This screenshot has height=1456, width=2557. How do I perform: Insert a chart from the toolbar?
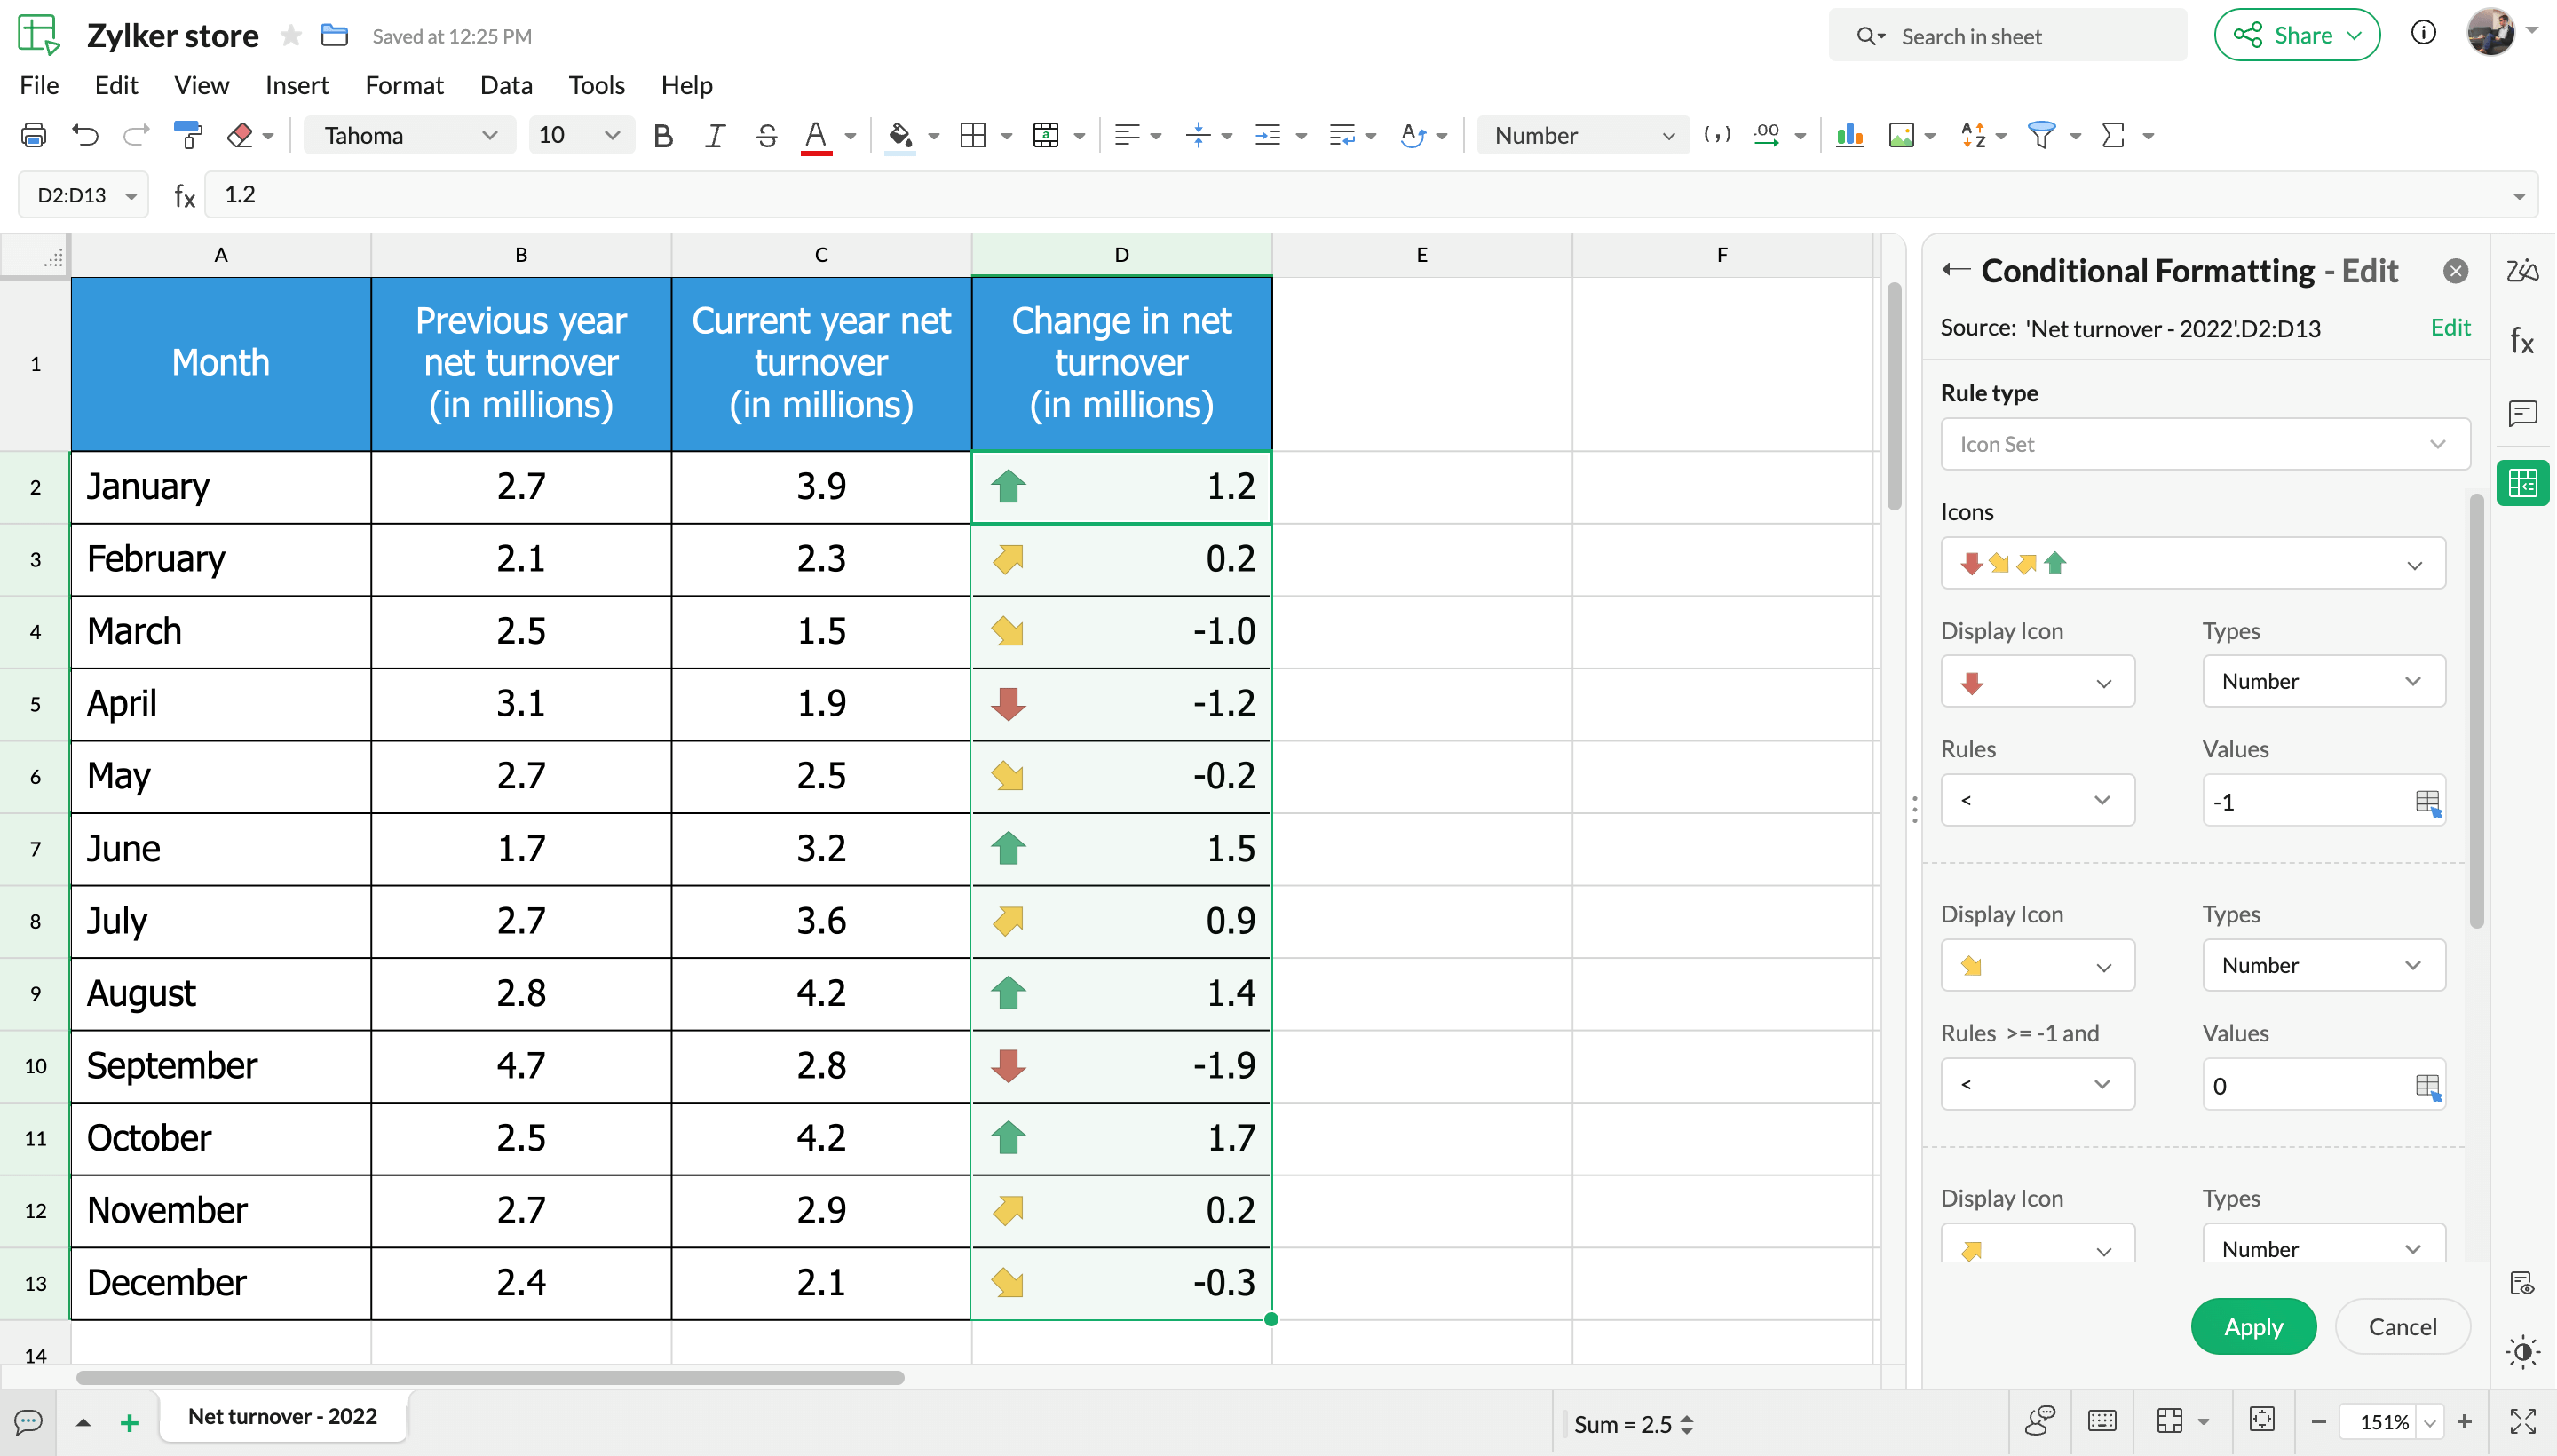(x=1849, y=135)
